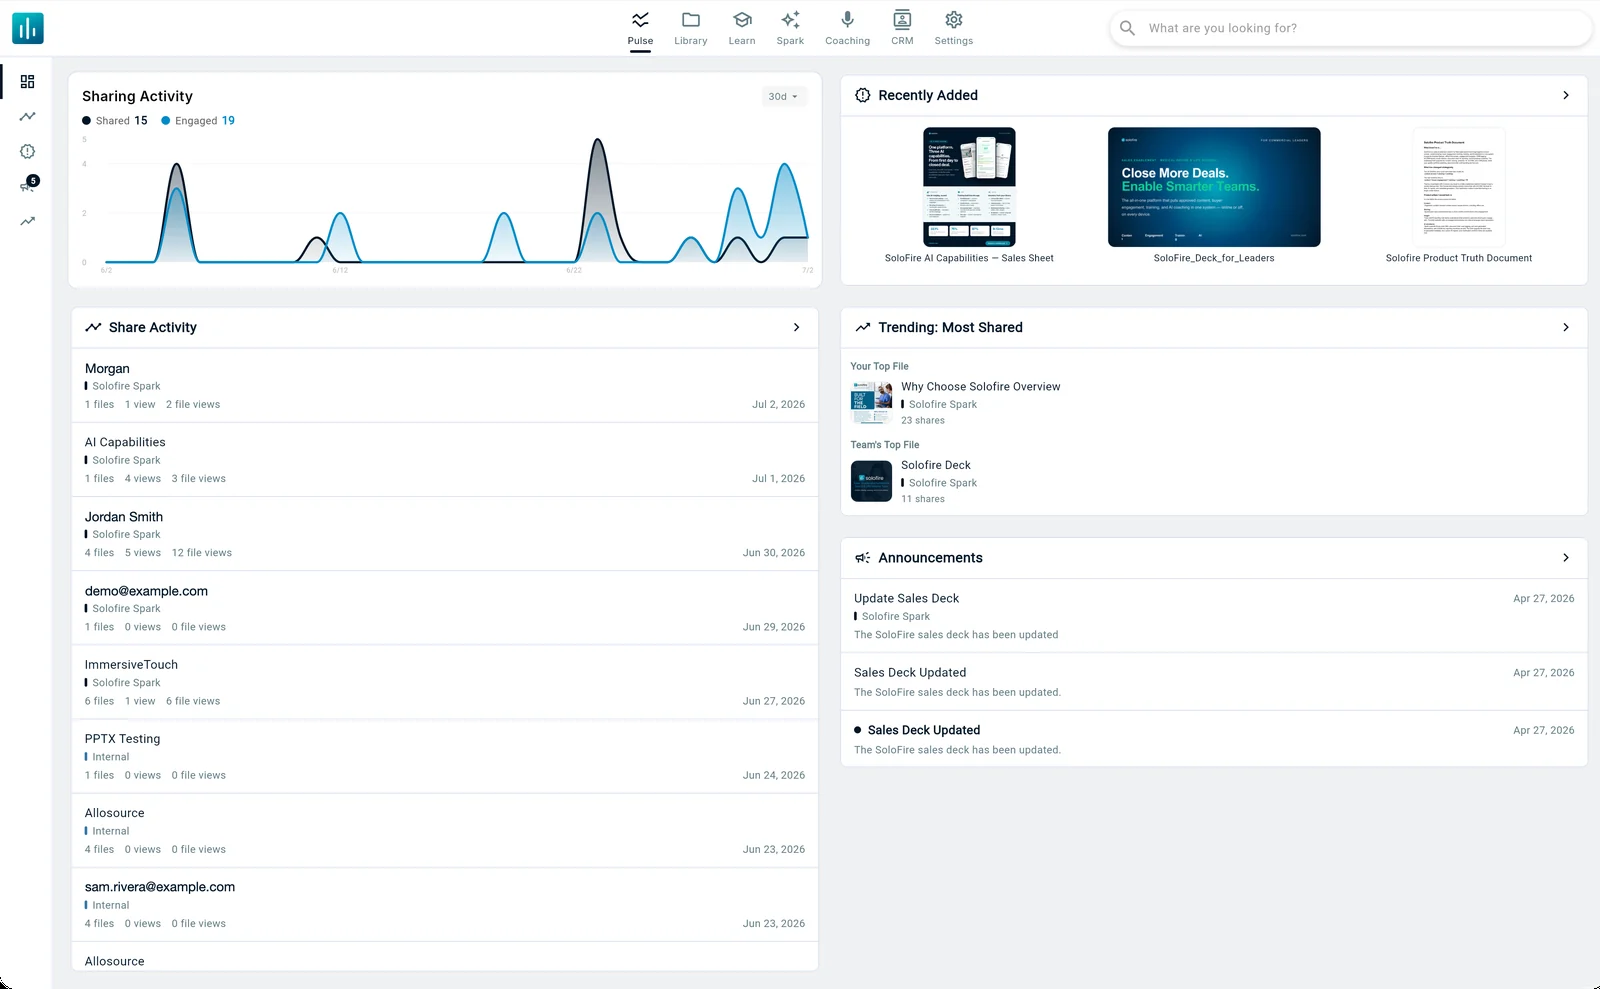Open the Update Sales Deck announcement
The height and width of the screenshot is (989, 1600).
[1214, 616]
